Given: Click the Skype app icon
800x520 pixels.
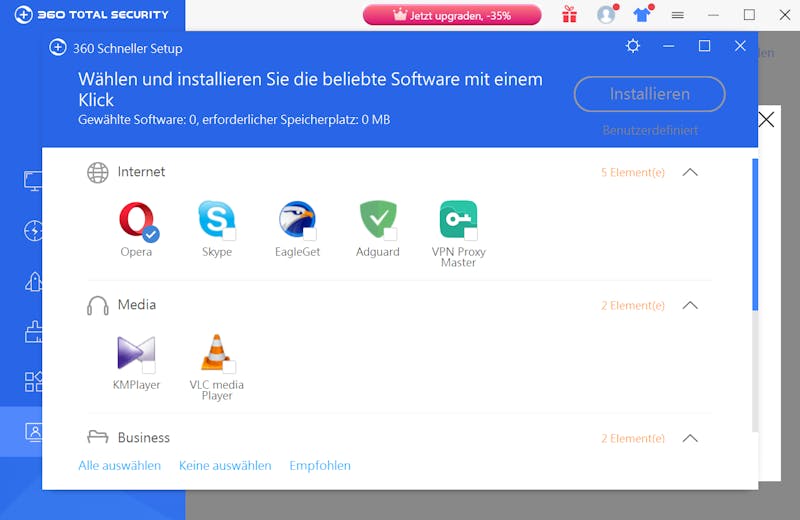Looking at the screenshot, I should tap(216, 218).
